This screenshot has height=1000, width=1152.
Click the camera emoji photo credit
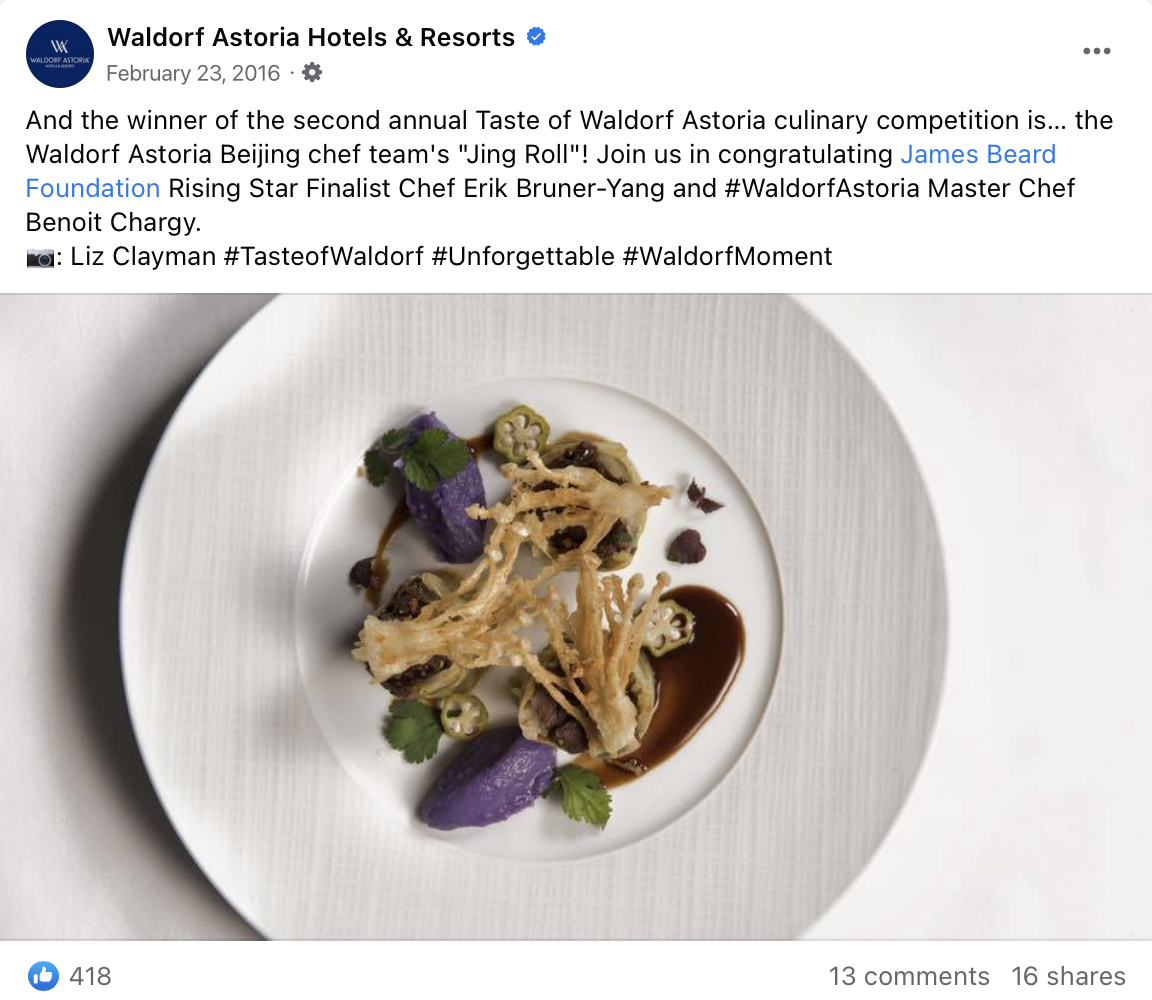40,257
